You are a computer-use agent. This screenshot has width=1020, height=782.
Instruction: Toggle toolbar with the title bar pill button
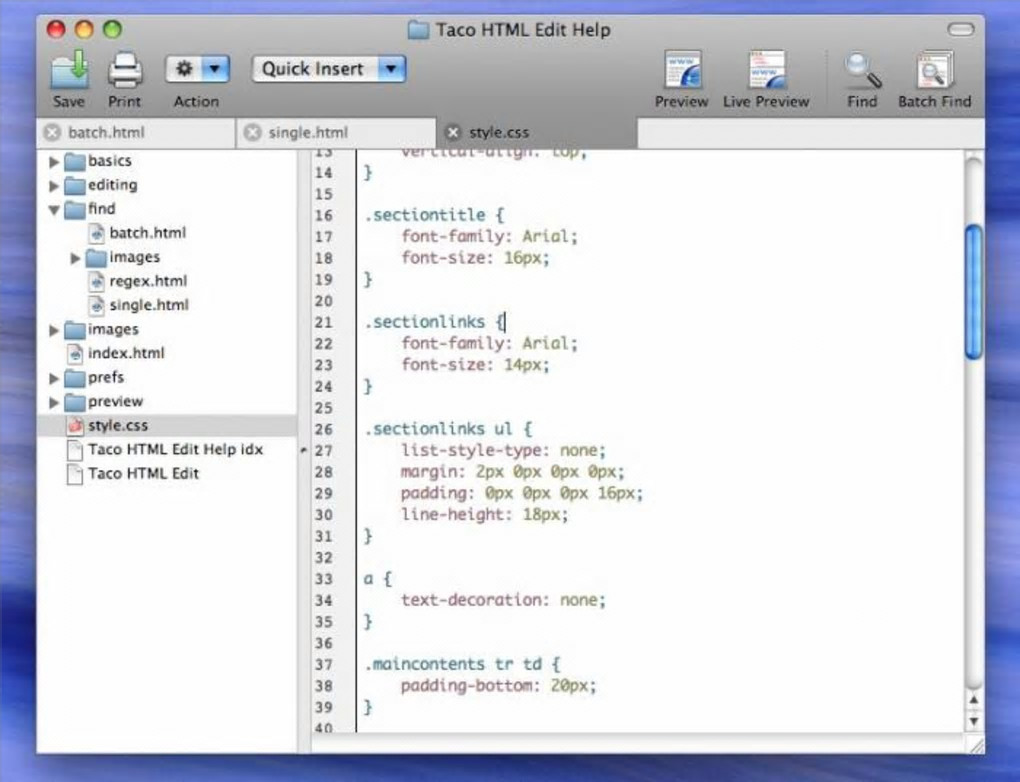pos(960,30)
